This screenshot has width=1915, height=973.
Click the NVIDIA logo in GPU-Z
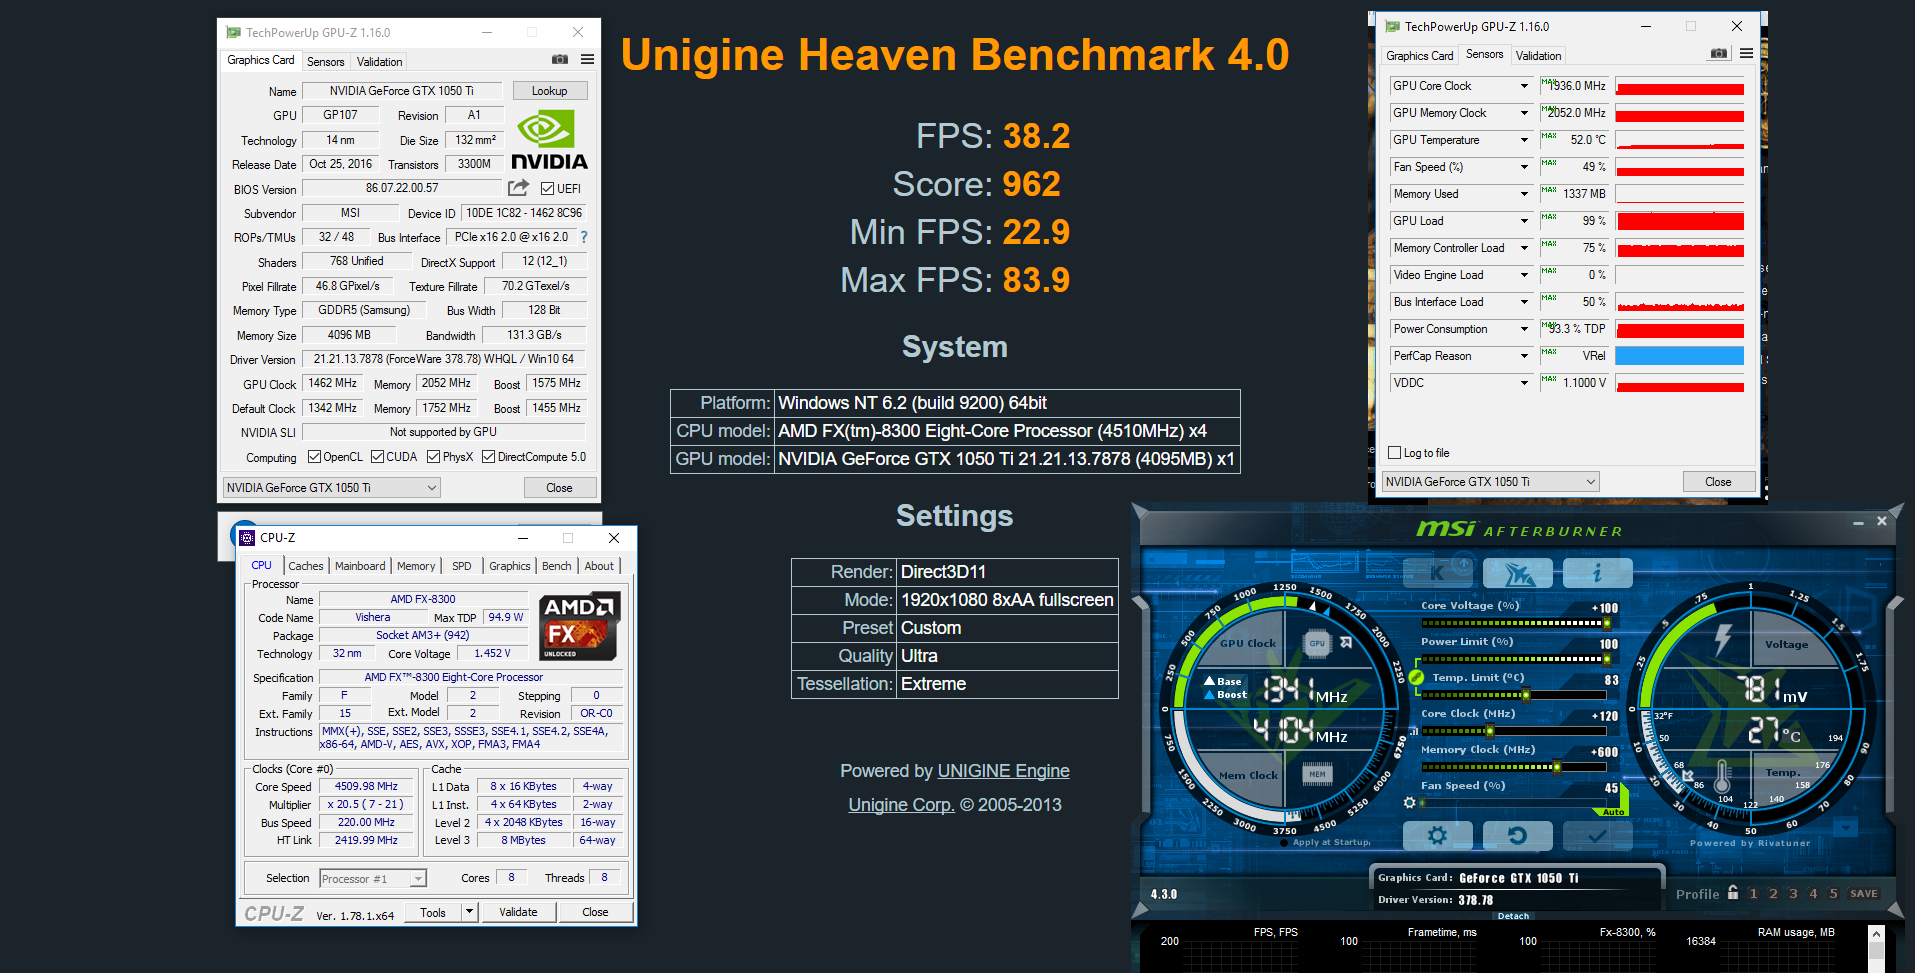pyautogui.click(x=549, y=141)
